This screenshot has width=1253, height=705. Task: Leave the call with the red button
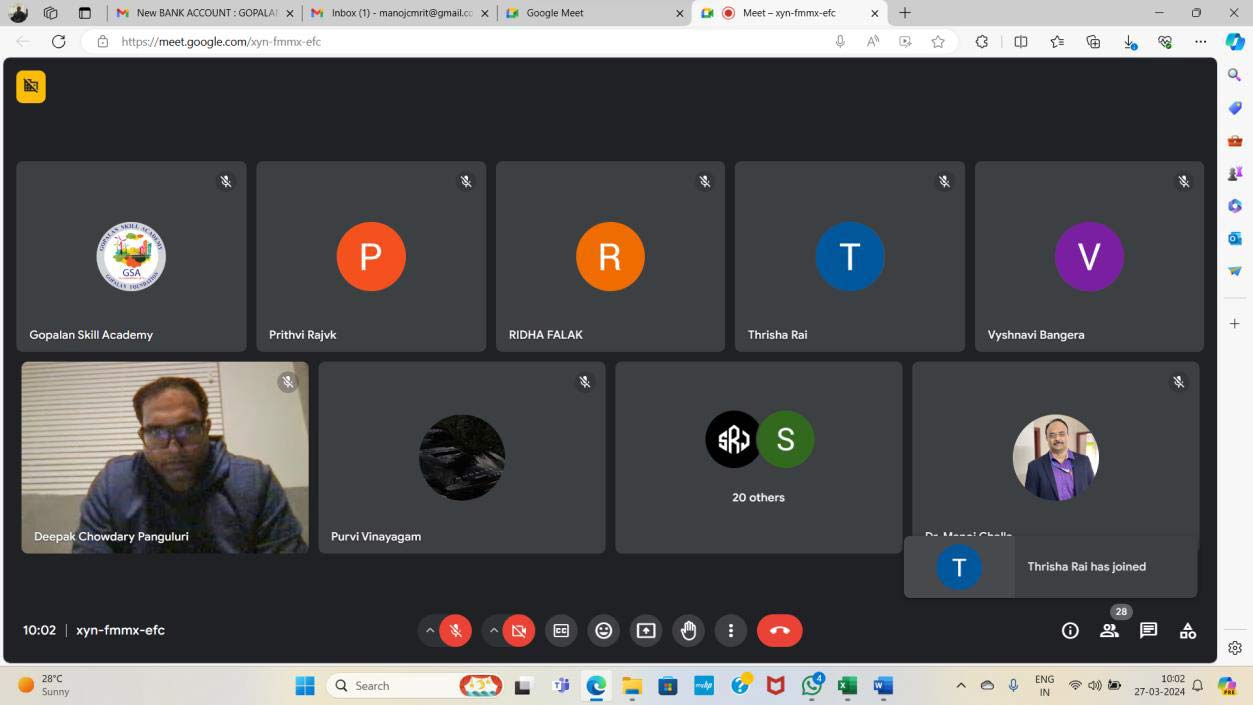[x=780, y=630]
